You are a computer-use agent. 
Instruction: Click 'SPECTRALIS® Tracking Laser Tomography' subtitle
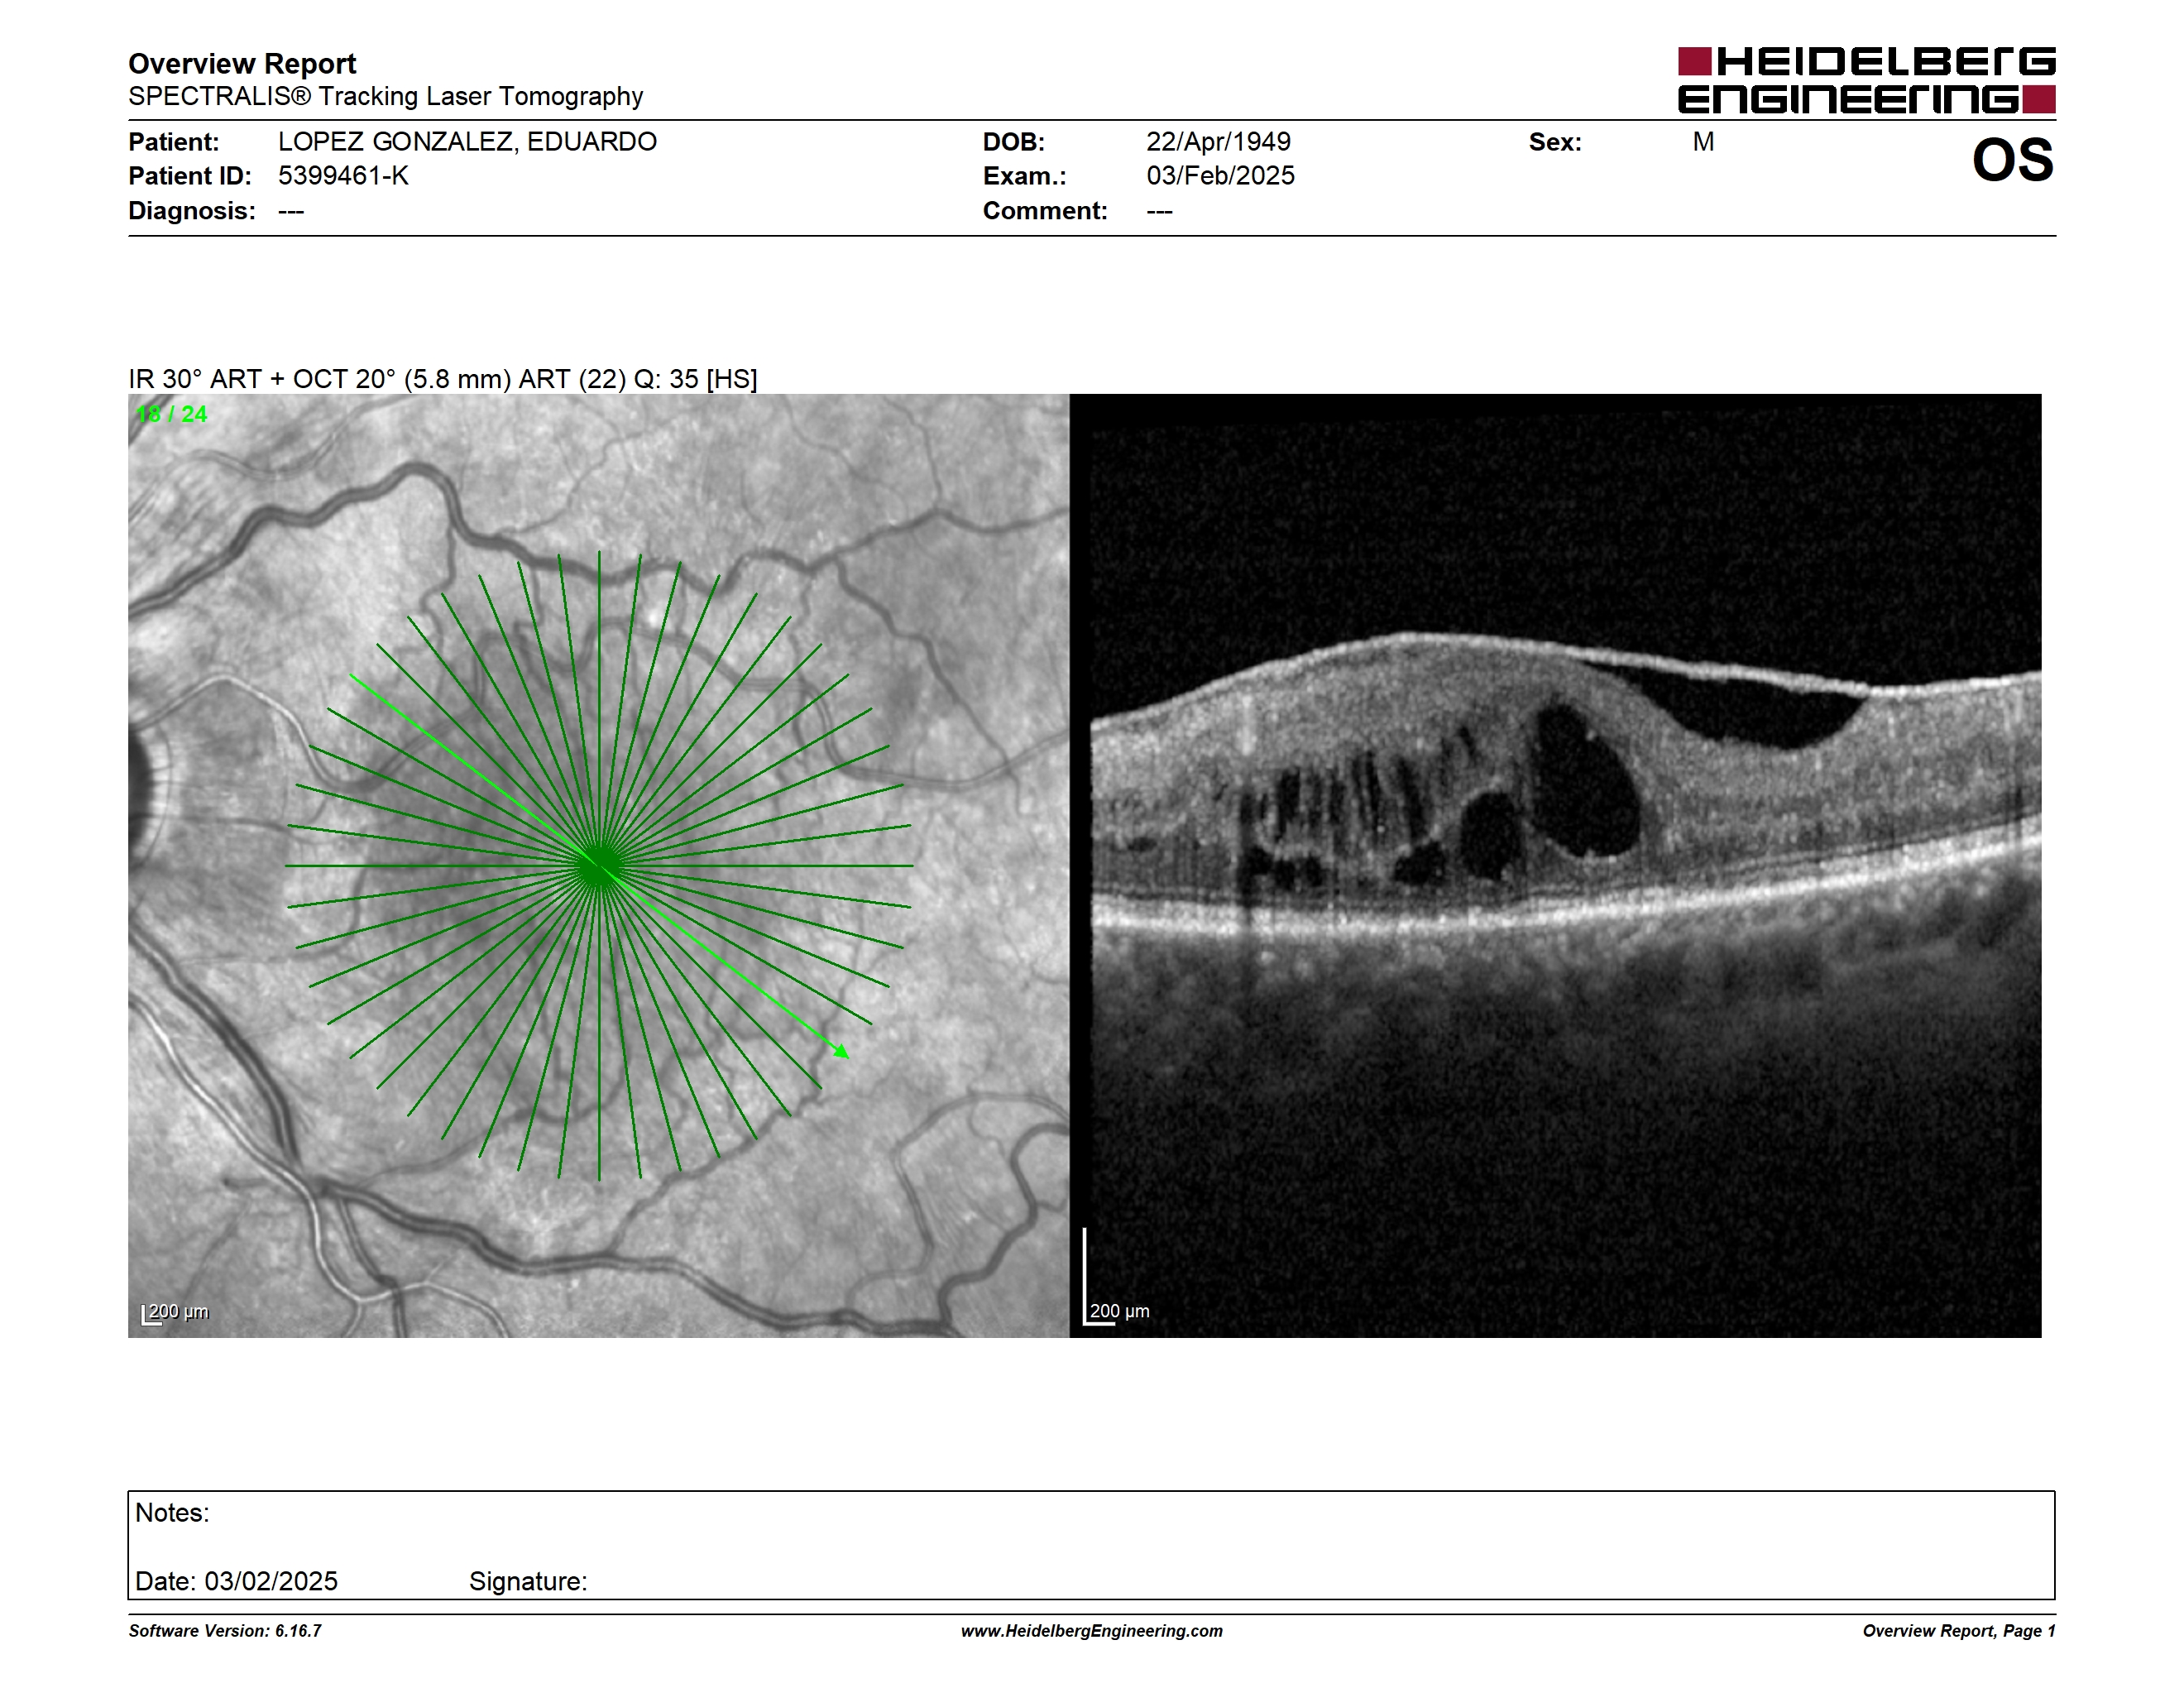385,96
